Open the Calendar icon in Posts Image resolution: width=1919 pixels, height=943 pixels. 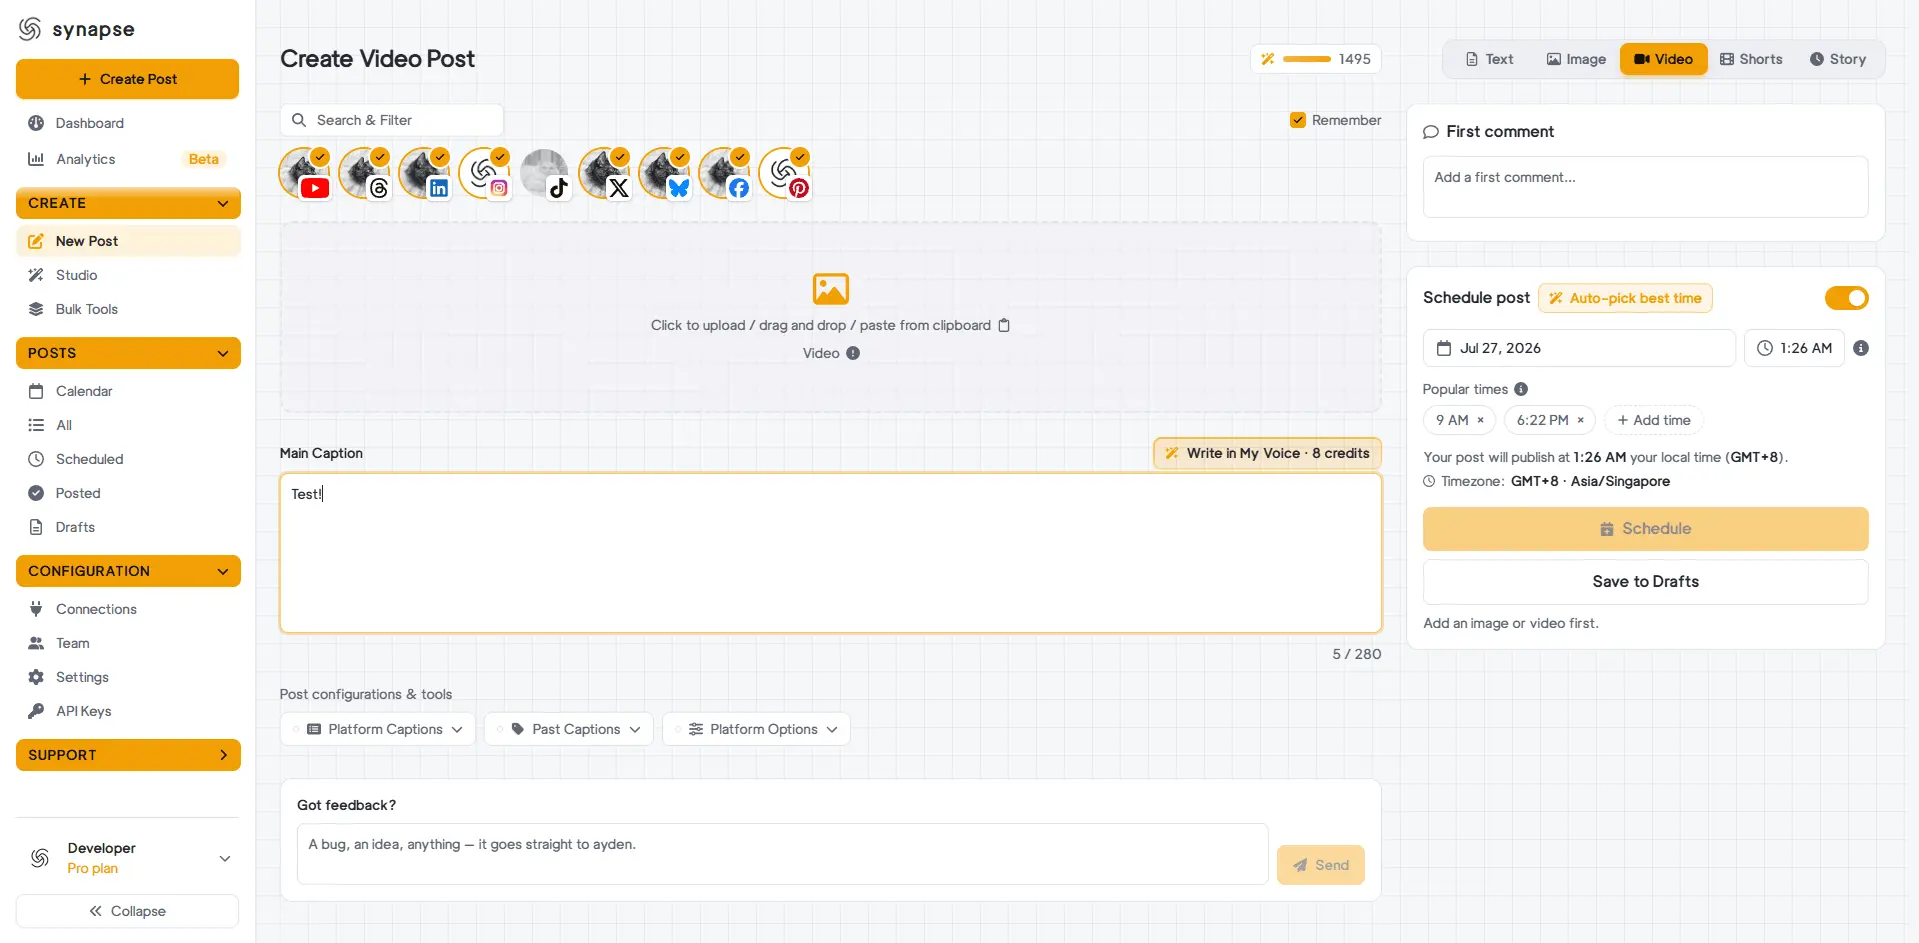click(x=36, y=391)
